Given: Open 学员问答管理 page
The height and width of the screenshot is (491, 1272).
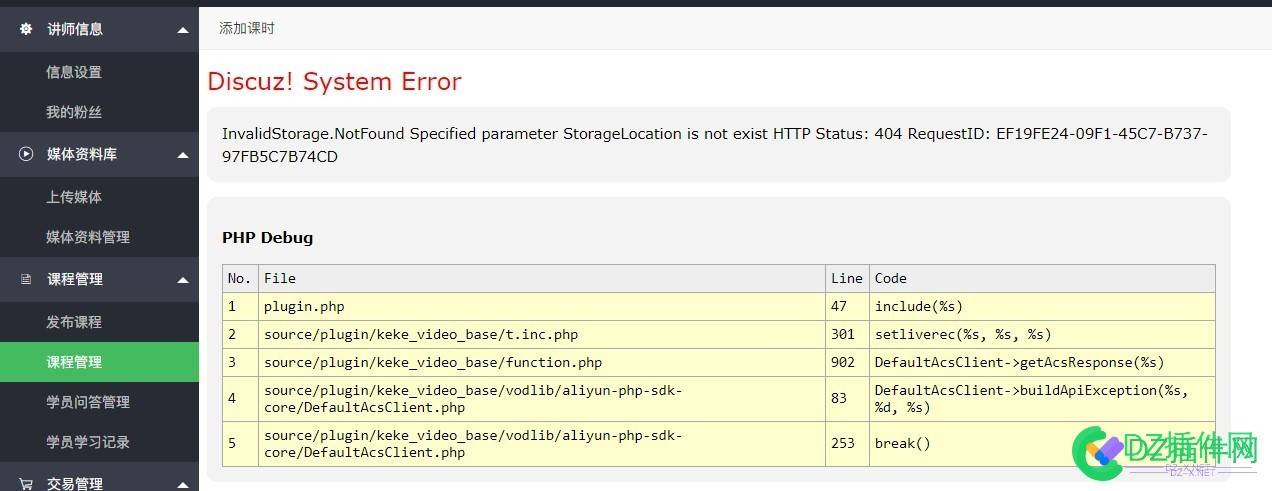Looking at the screenshot, I should 88,402.
